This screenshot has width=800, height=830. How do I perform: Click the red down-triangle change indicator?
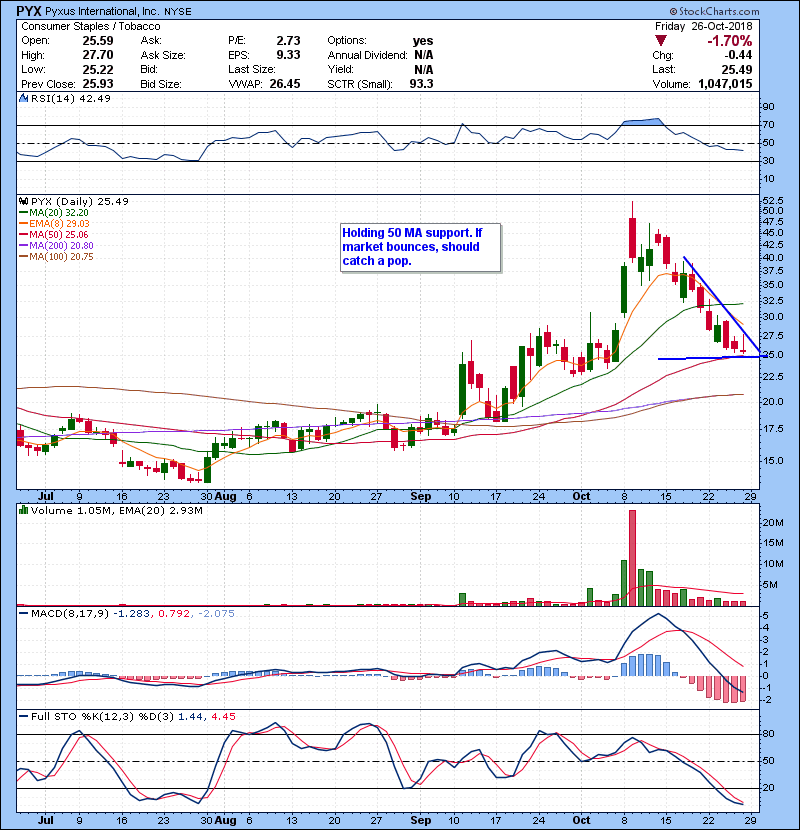[x=660, y=41]
